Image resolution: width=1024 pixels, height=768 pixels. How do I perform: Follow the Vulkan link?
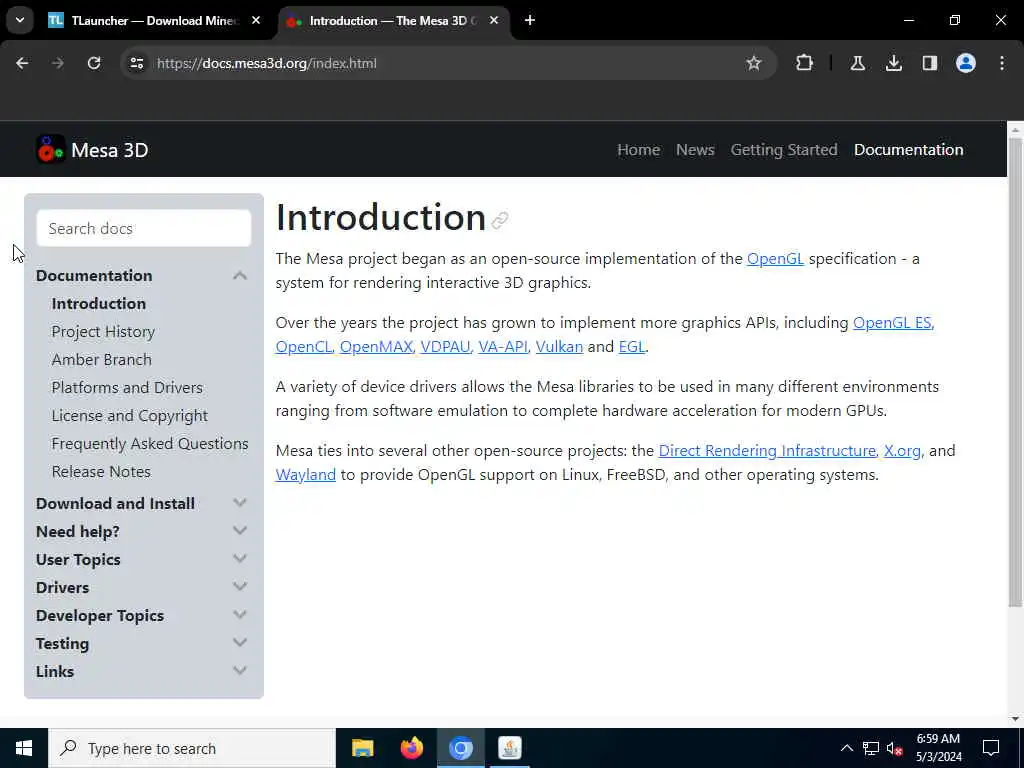[x=559, y=347]
